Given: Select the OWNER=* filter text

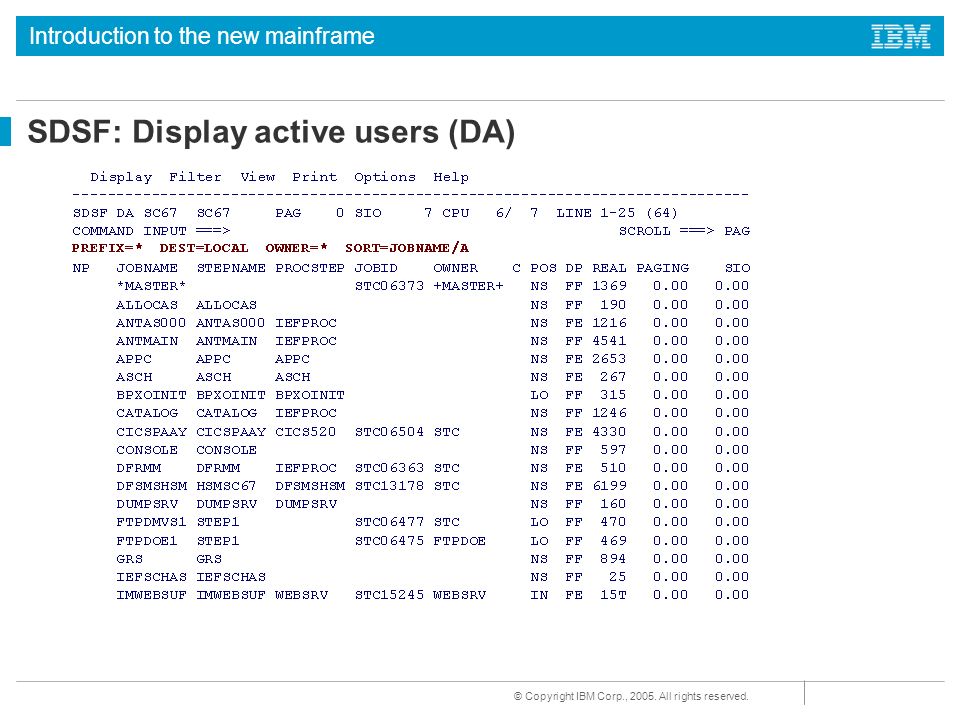Looking at the screenshot, I should [x=296, y=248].
